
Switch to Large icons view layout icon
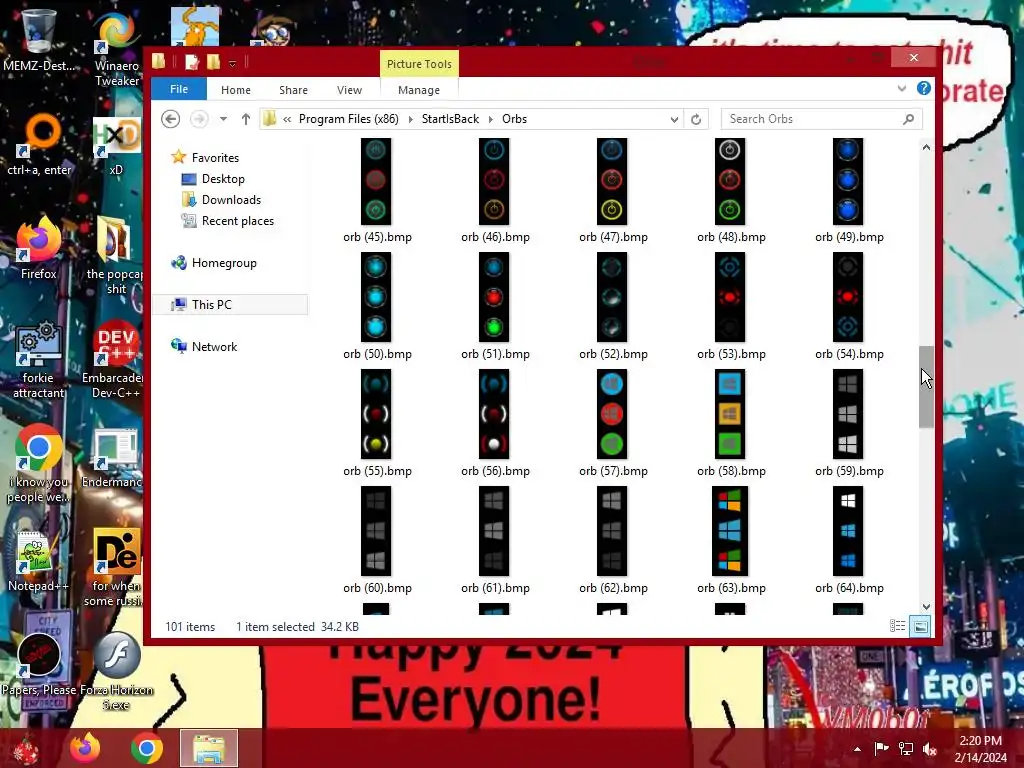pos(920,626)
